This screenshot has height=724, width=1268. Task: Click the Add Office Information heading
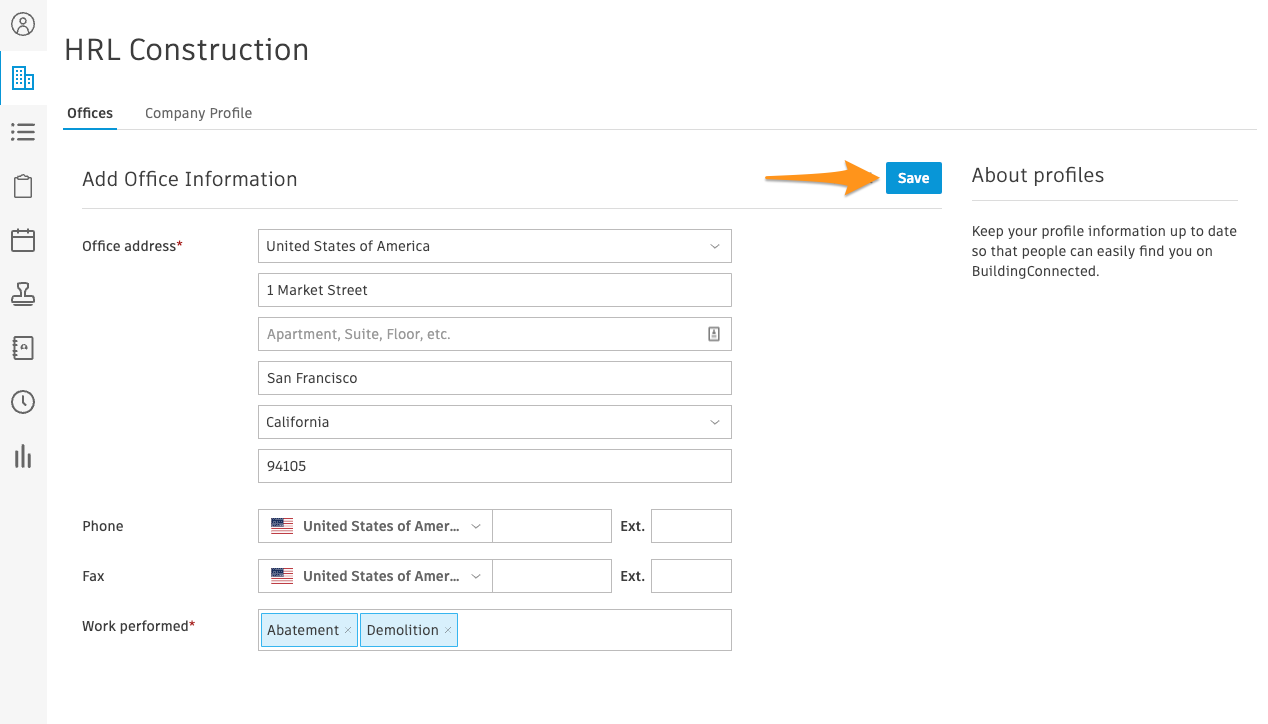(190, 179)
